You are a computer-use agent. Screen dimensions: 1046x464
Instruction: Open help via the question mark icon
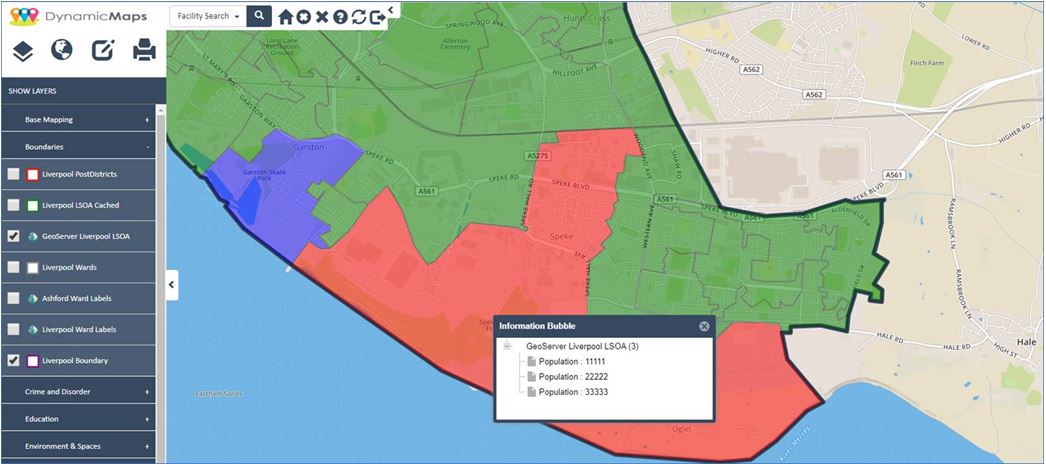coord(340,17)
